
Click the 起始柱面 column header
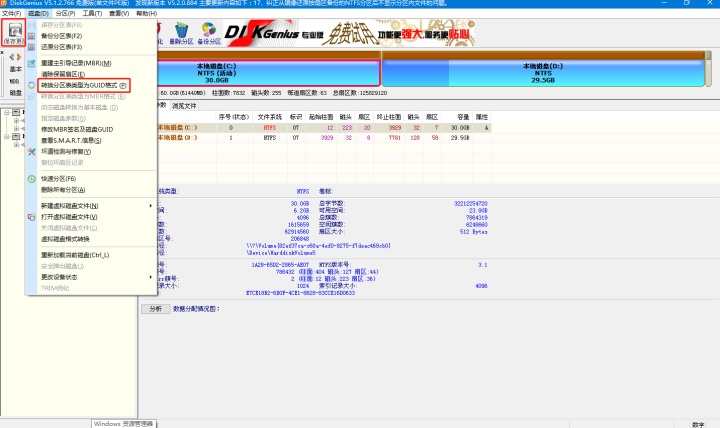(x=321, y=117)
